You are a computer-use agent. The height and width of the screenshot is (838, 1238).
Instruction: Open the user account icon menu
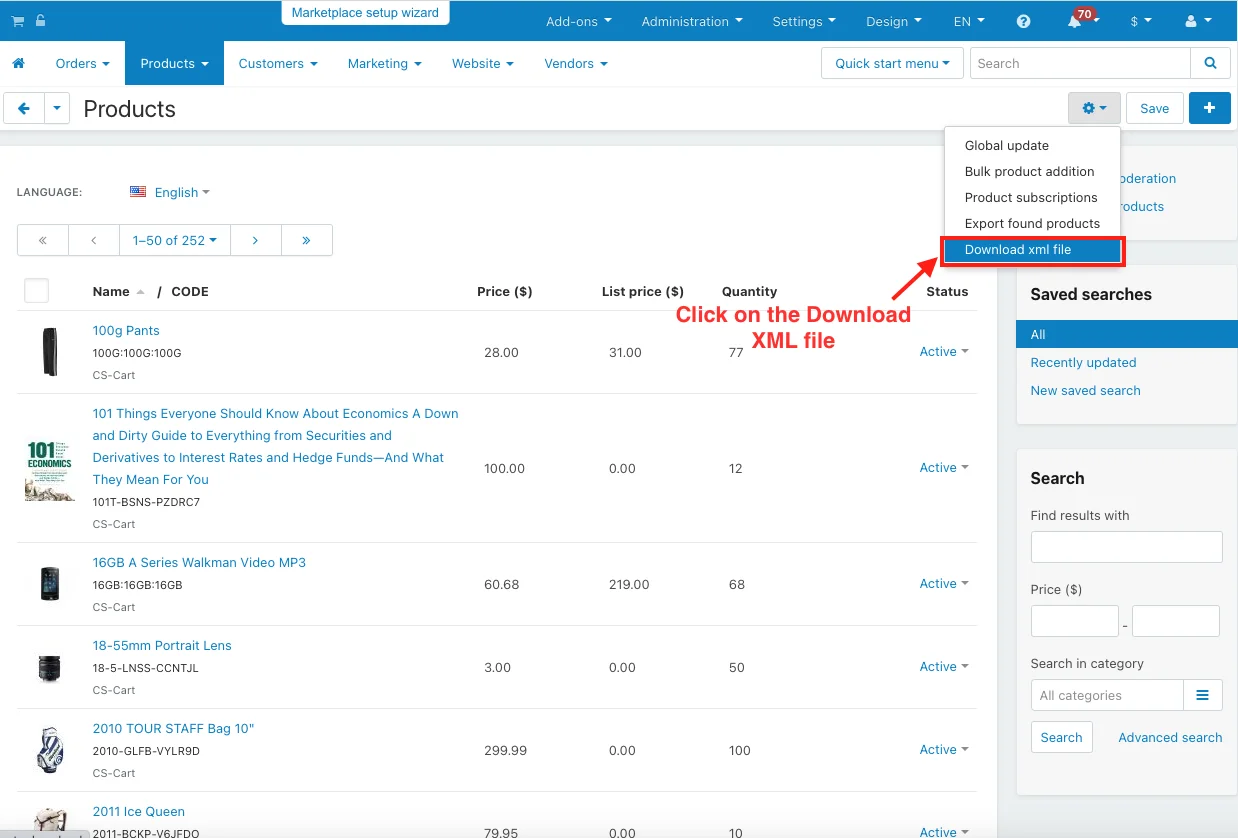[1197, 21]
